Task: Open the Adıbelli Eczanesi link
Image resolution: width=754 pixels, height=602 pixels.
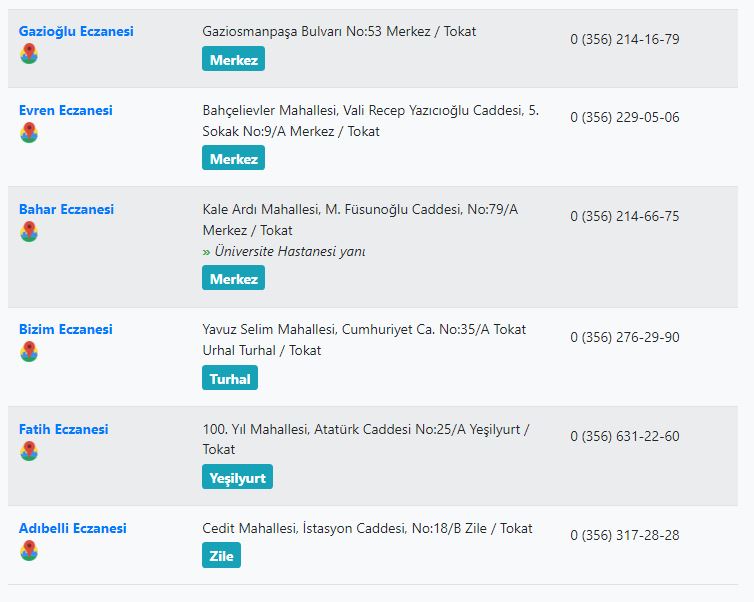Action: pos(73,528)
